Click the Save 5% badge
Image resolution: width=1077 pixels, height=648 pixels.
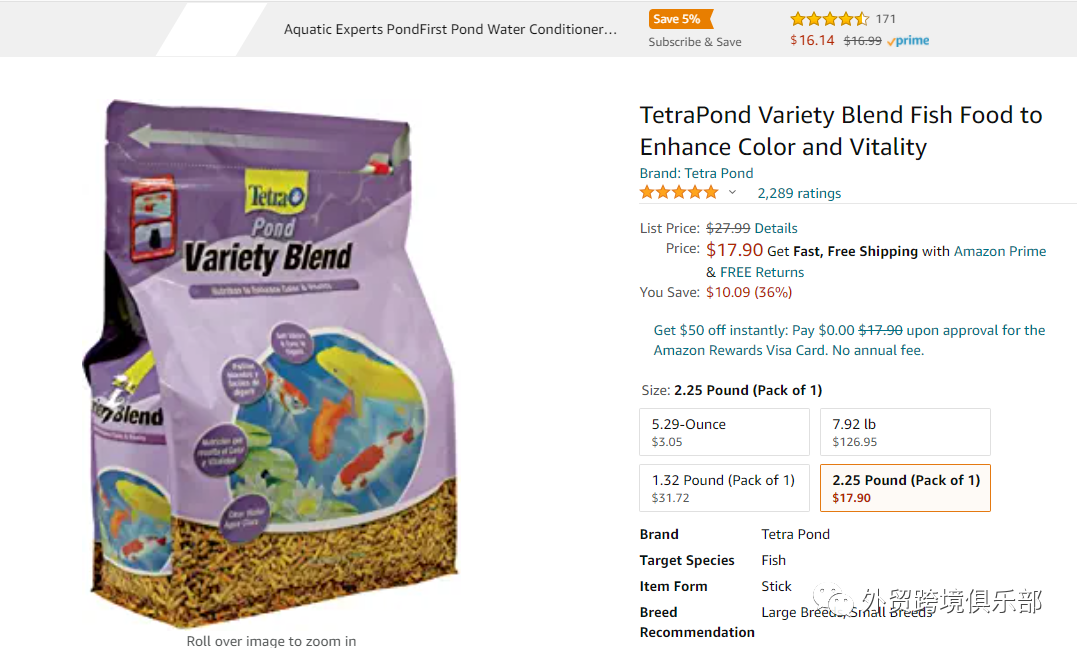(680, 19)
